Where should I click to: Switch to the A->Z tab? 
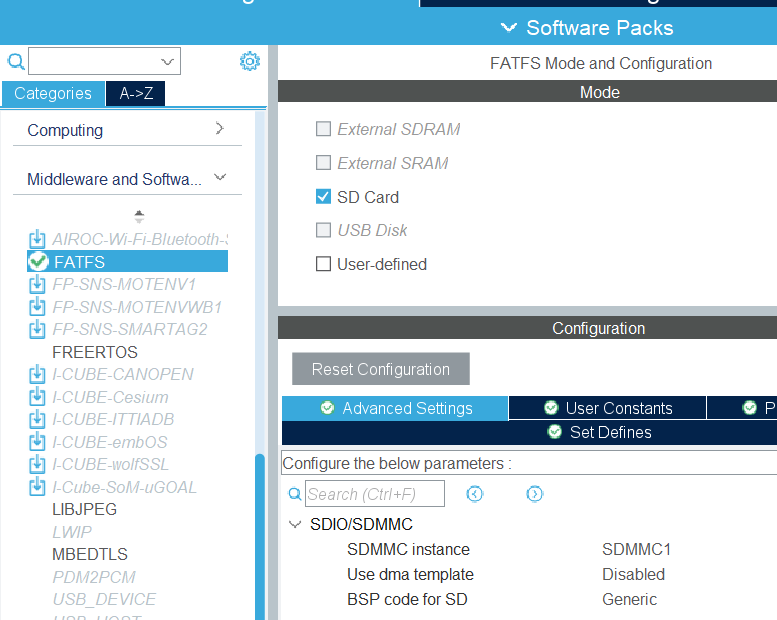[x=136, y=93]
